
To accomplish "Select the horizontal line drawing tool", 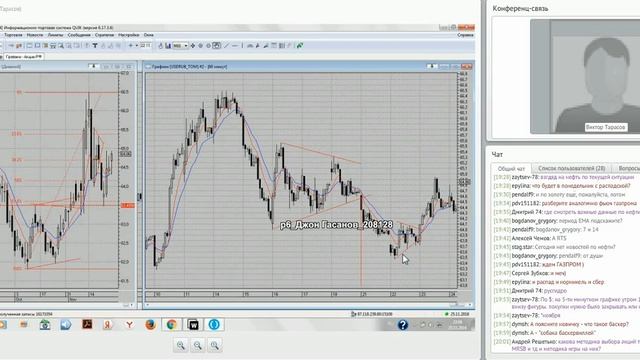I will click(x=235, y=45).
